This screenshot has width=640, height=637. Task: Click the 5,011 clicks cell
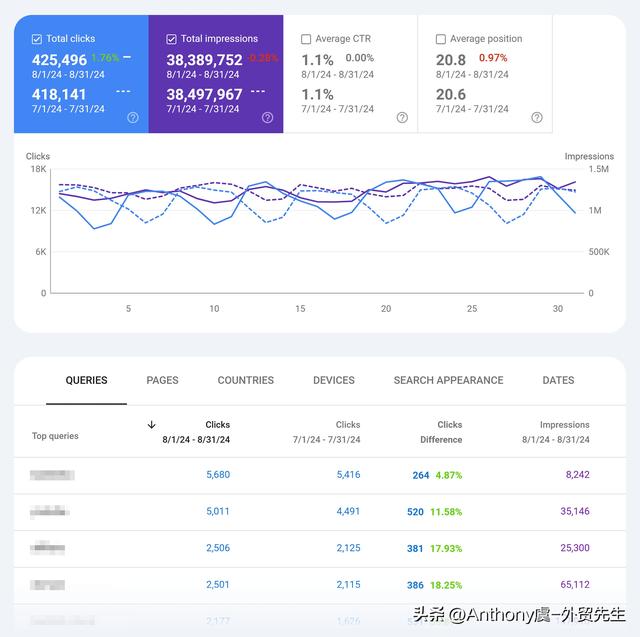(218, 511)
